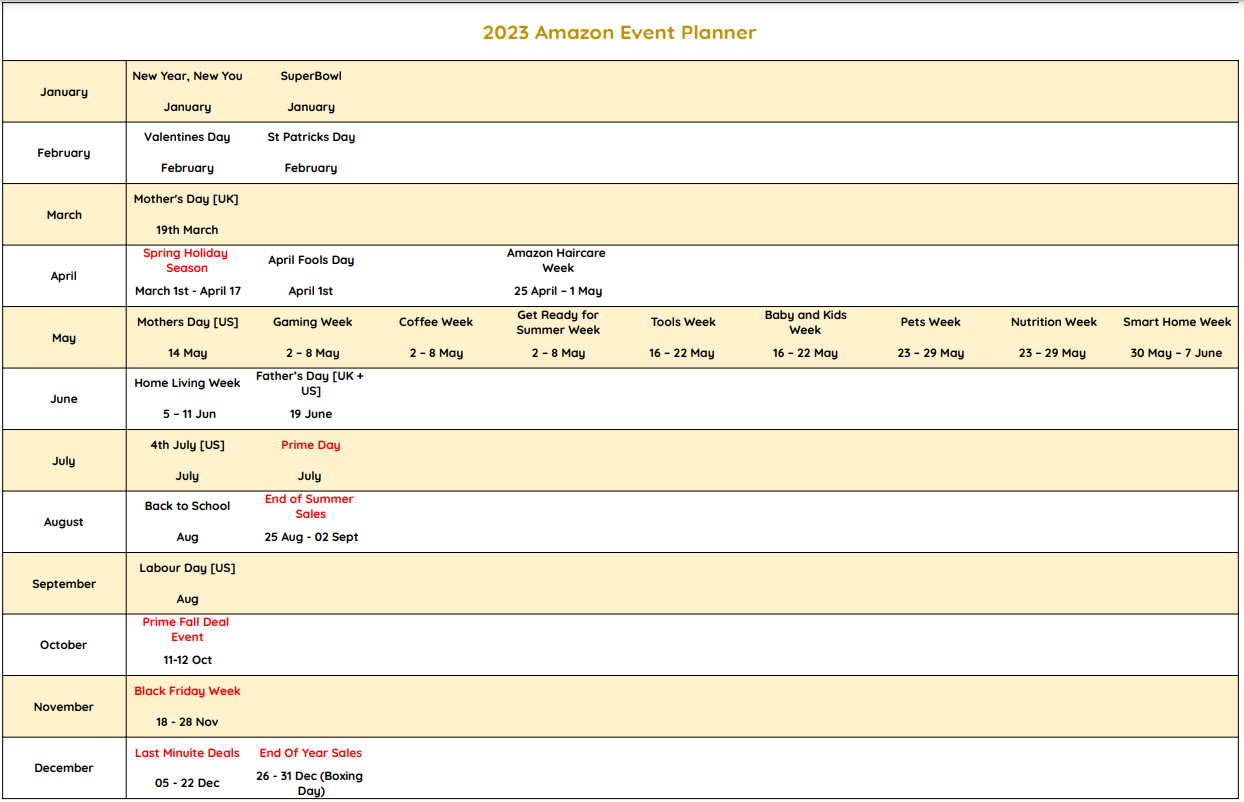Image resolution: width=1244 pixels, height=802 pixels.
Task: Select the "Smart Home Week" event
Action: pyautogui.click(x=1177, y=322)
